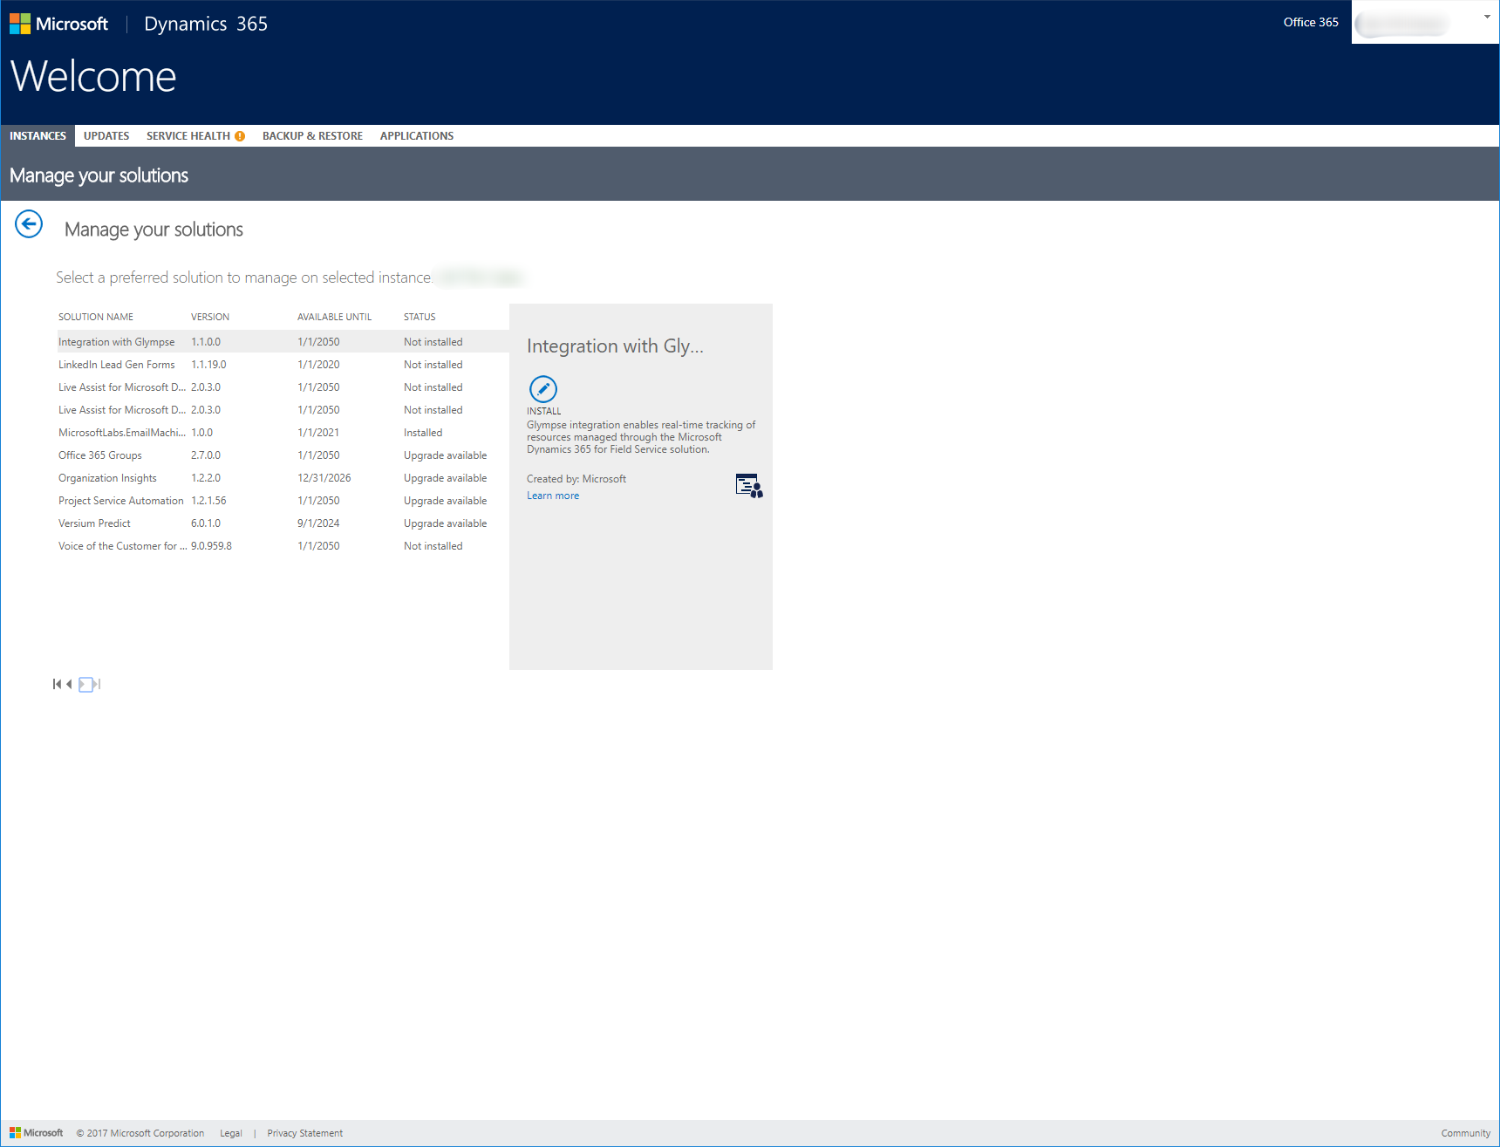Image resolution: width=1500 pixels, height=1147 pixels.
Task: Click the Office 365 link
Action: pyautogui.click(x=1311, y=22)
